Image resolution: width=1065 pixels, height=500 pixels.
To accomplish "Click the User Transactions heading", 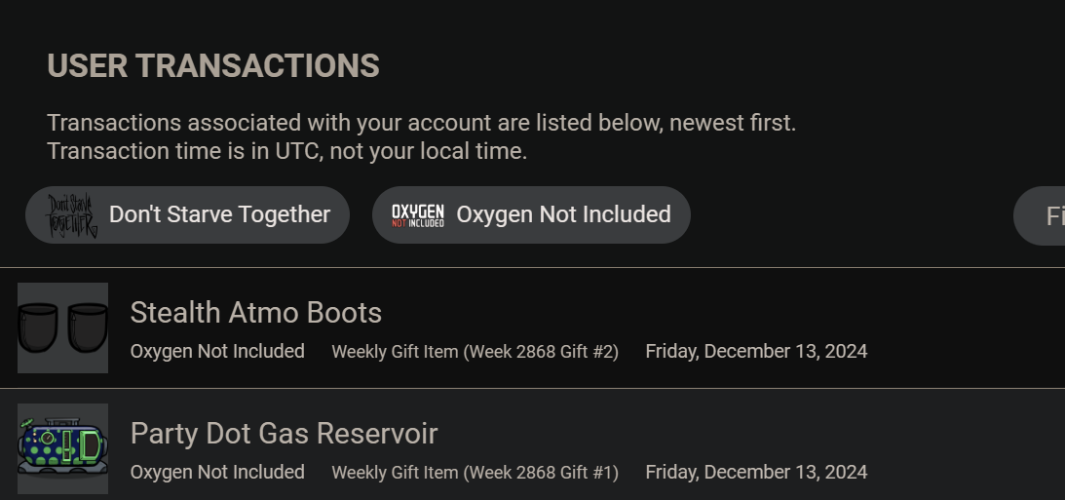I will (213, 66).
